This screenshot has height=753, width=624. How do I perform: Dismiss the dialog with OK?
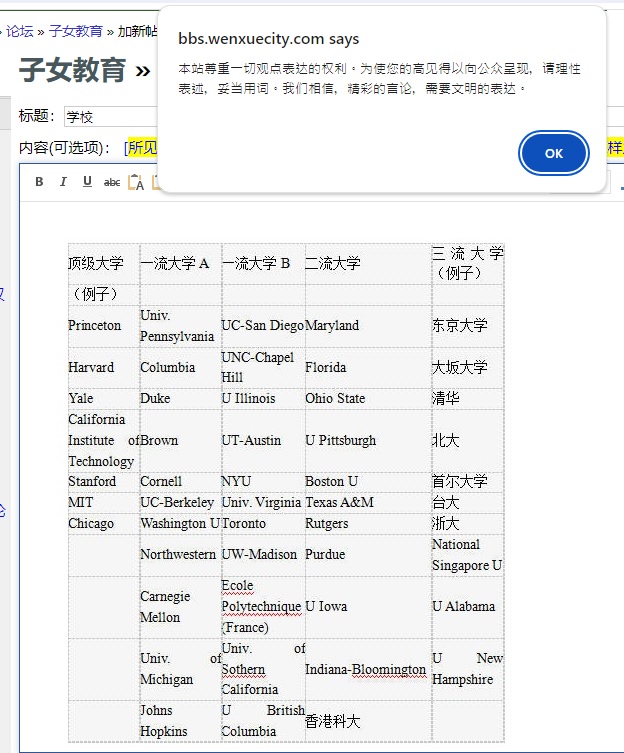(x=553, y=153)
